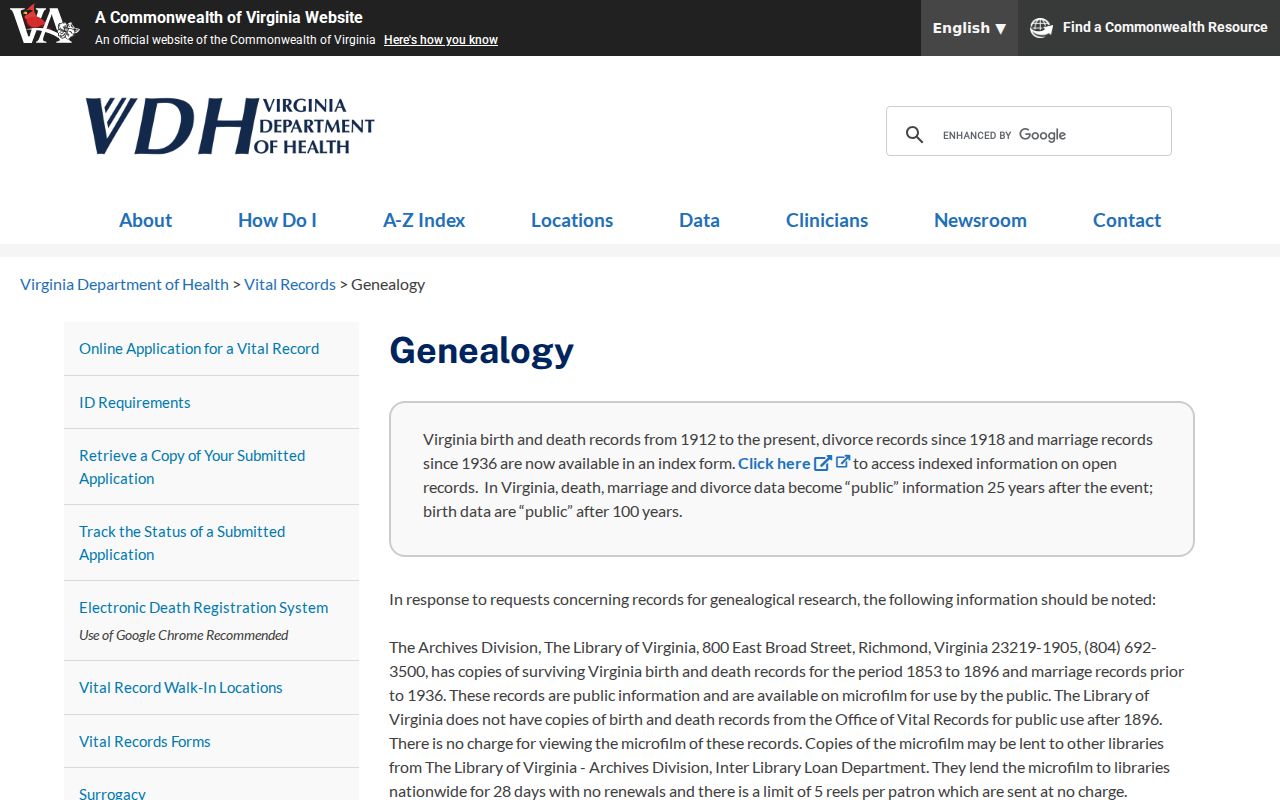Open the ID Requirements sidebar link
The image size is (1280, 800).
point(135,402)
